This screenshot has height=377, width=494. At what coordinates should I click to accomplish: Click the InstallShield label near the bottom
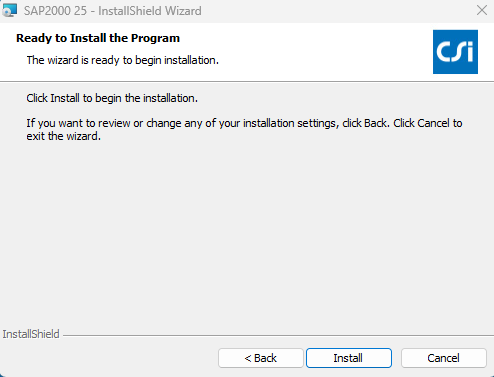(31, 334)
